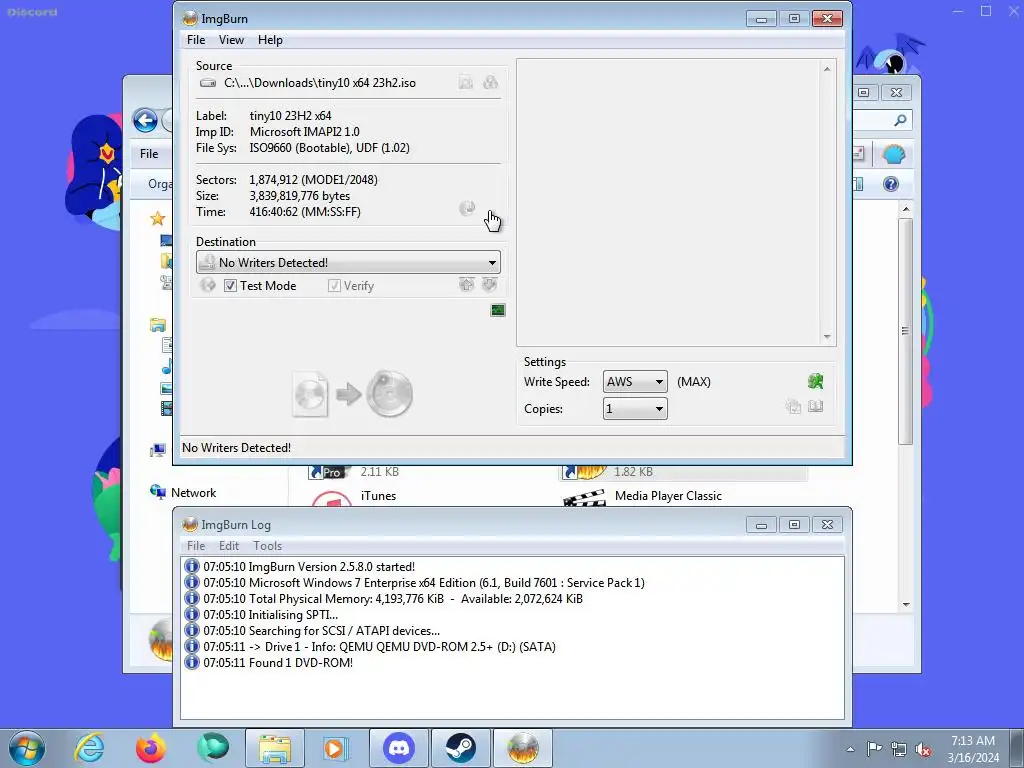Screen dimensions: 1024x768
Task: Toggle the Verify checkbox
Action: (x=334, y=285)
